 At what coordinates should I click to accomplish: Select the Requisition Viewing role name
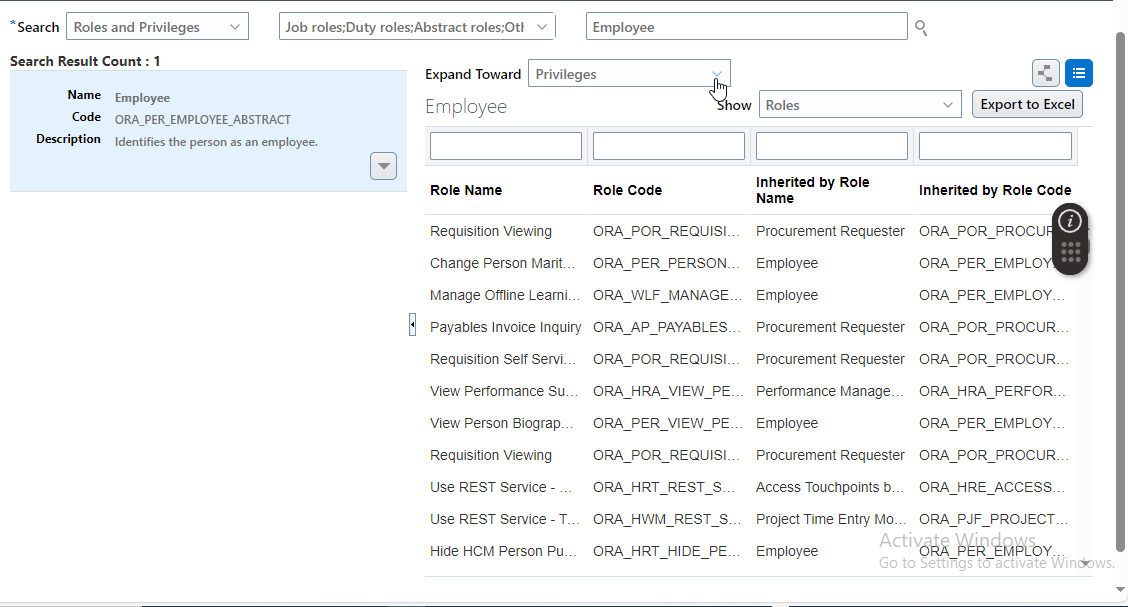pos(491,231)
